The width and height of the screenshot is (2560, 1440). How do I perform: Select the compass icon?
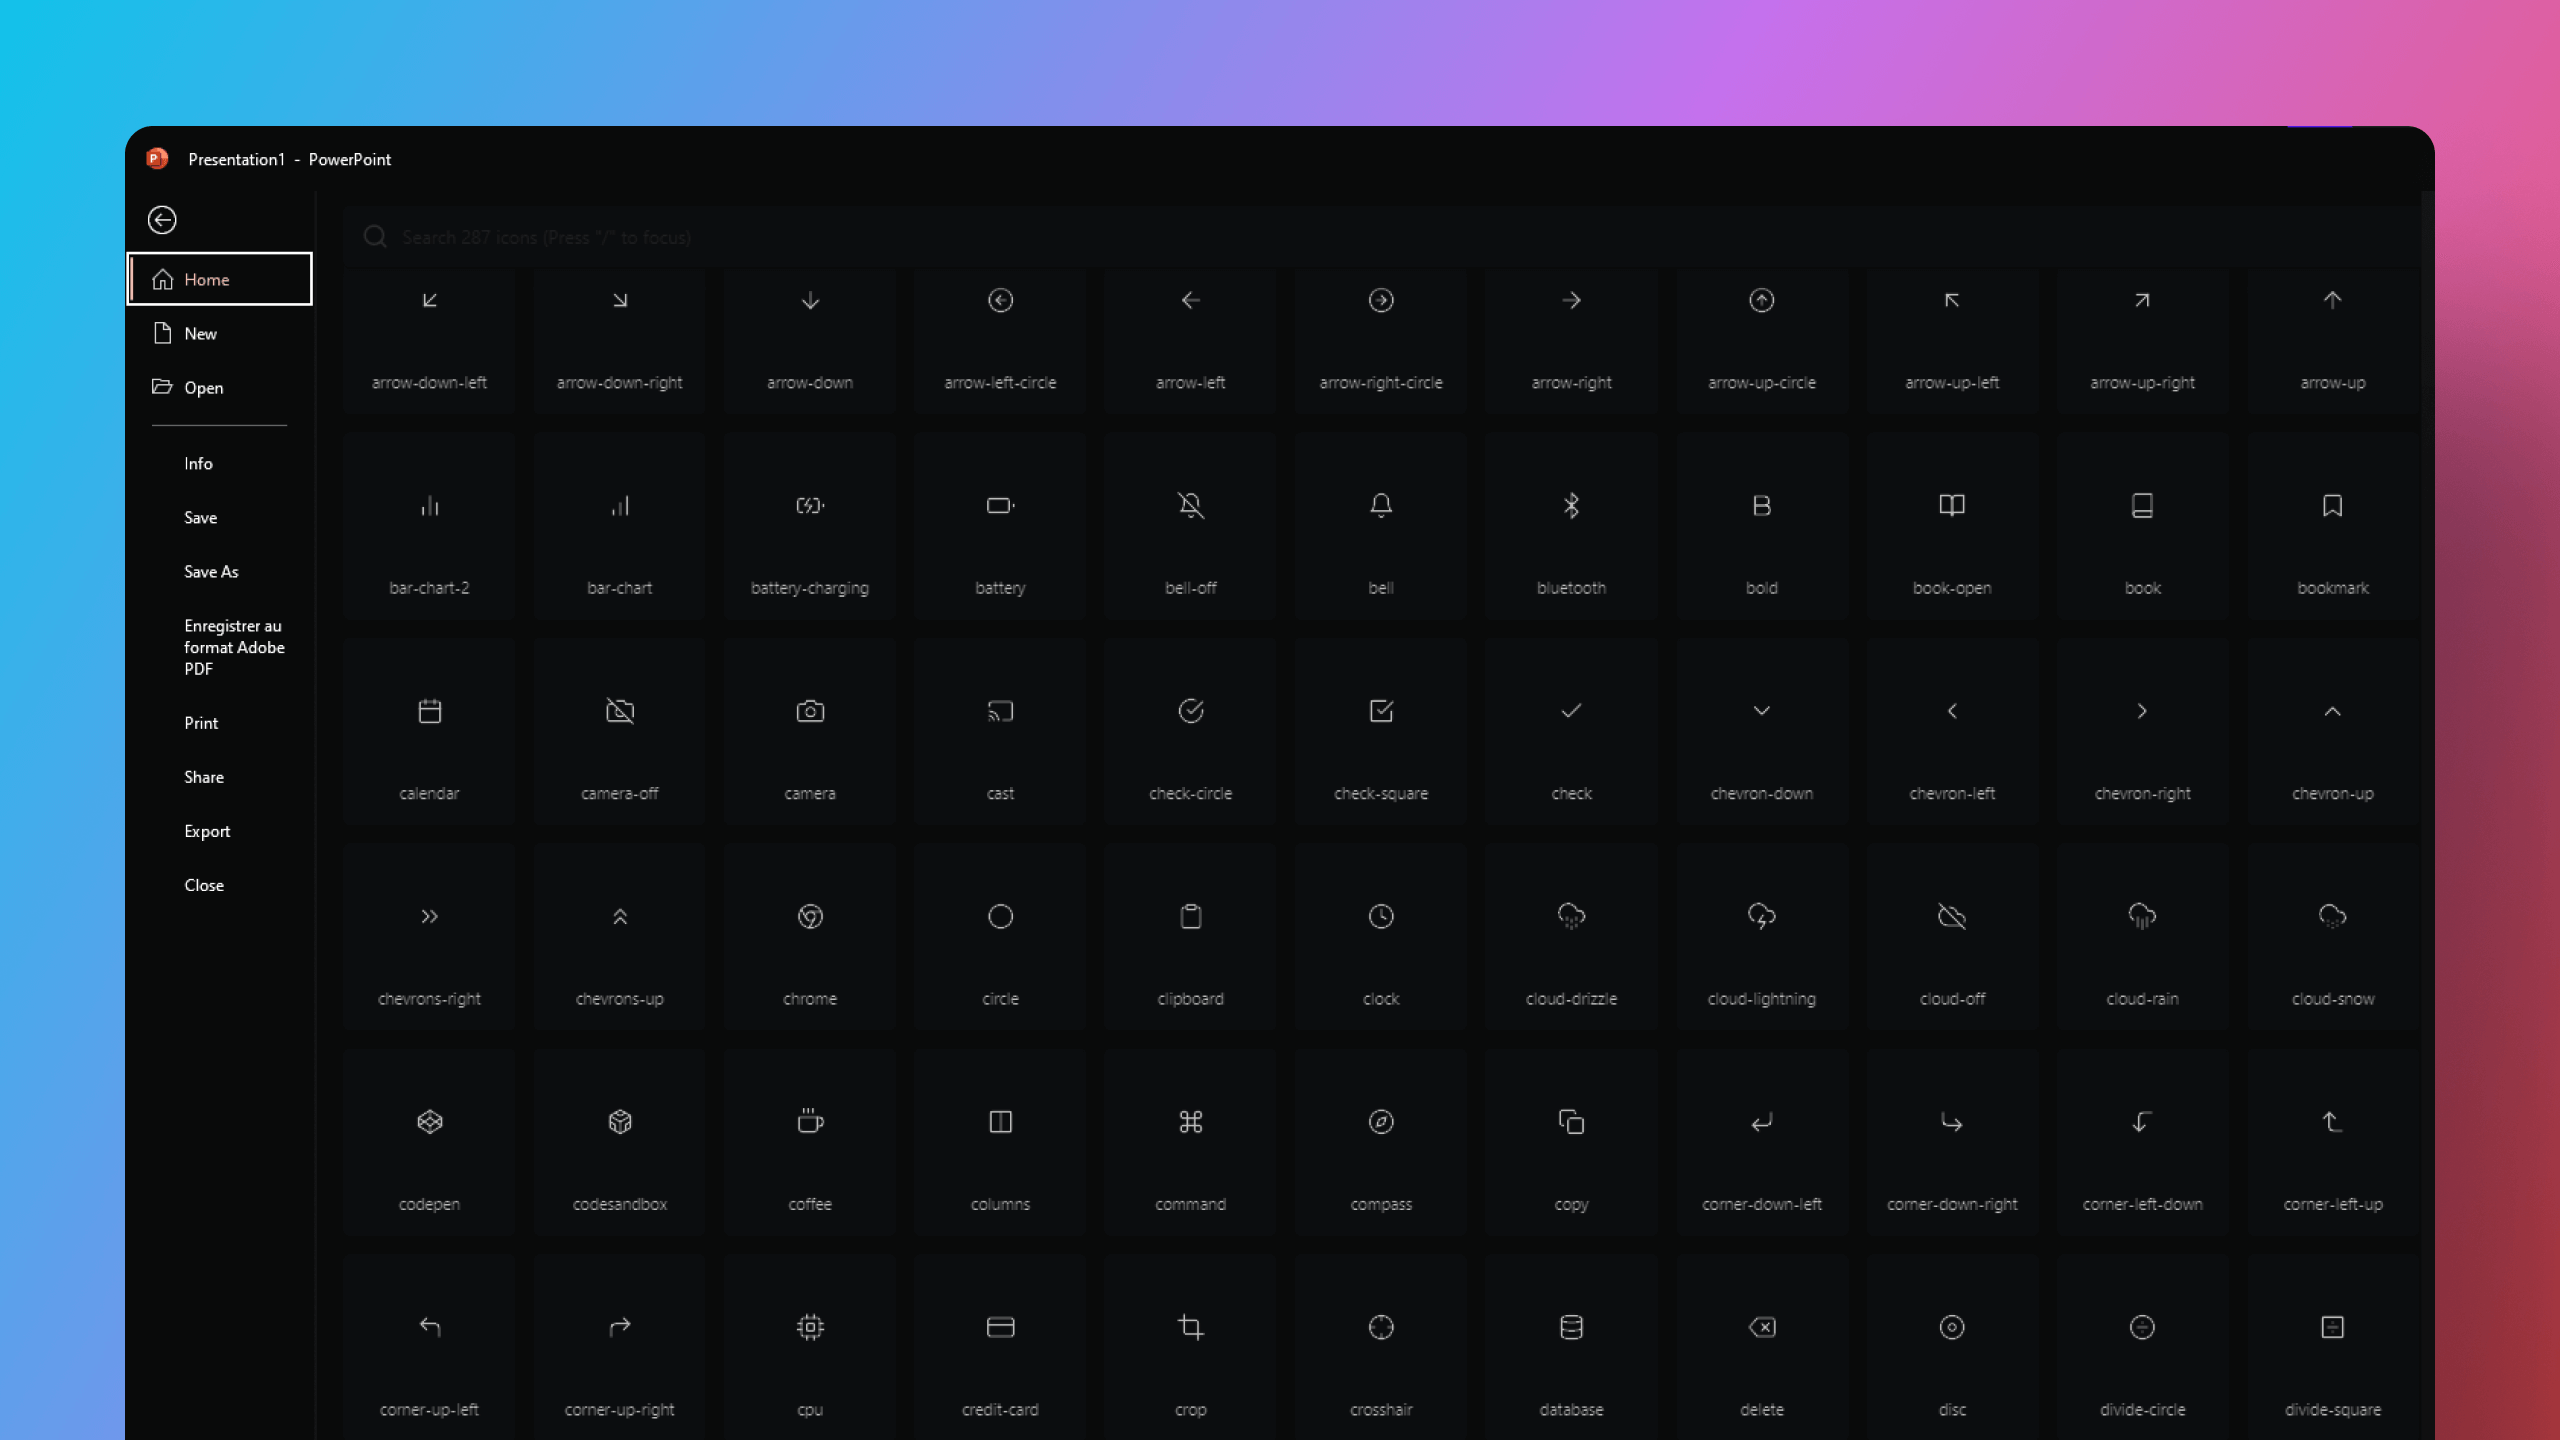[x=1380, y=1122]
